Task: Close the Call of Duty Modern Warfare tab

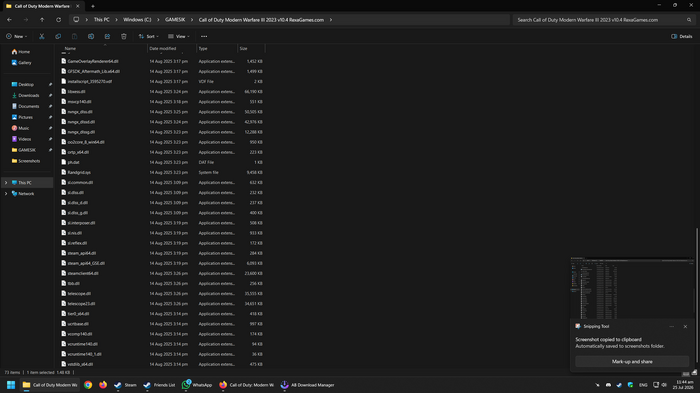Action: pos(78,6)
